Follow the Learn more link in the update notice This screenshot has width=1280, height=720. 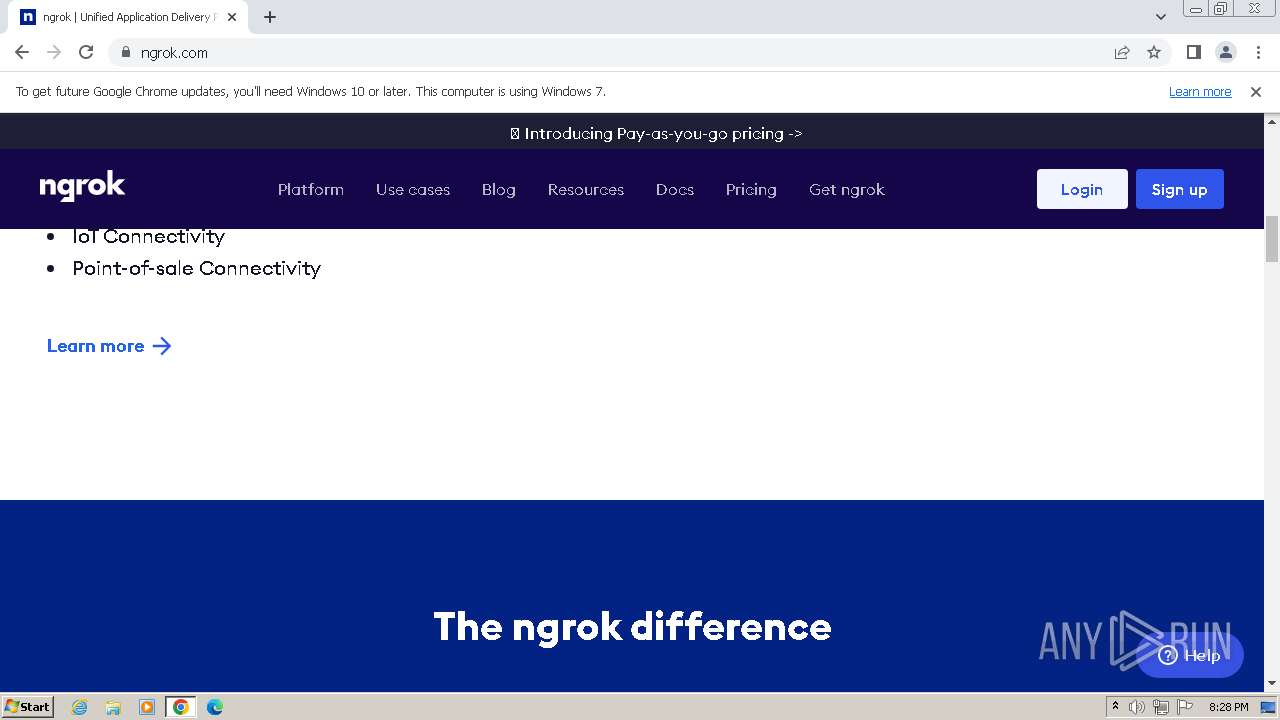[1200, 92]
